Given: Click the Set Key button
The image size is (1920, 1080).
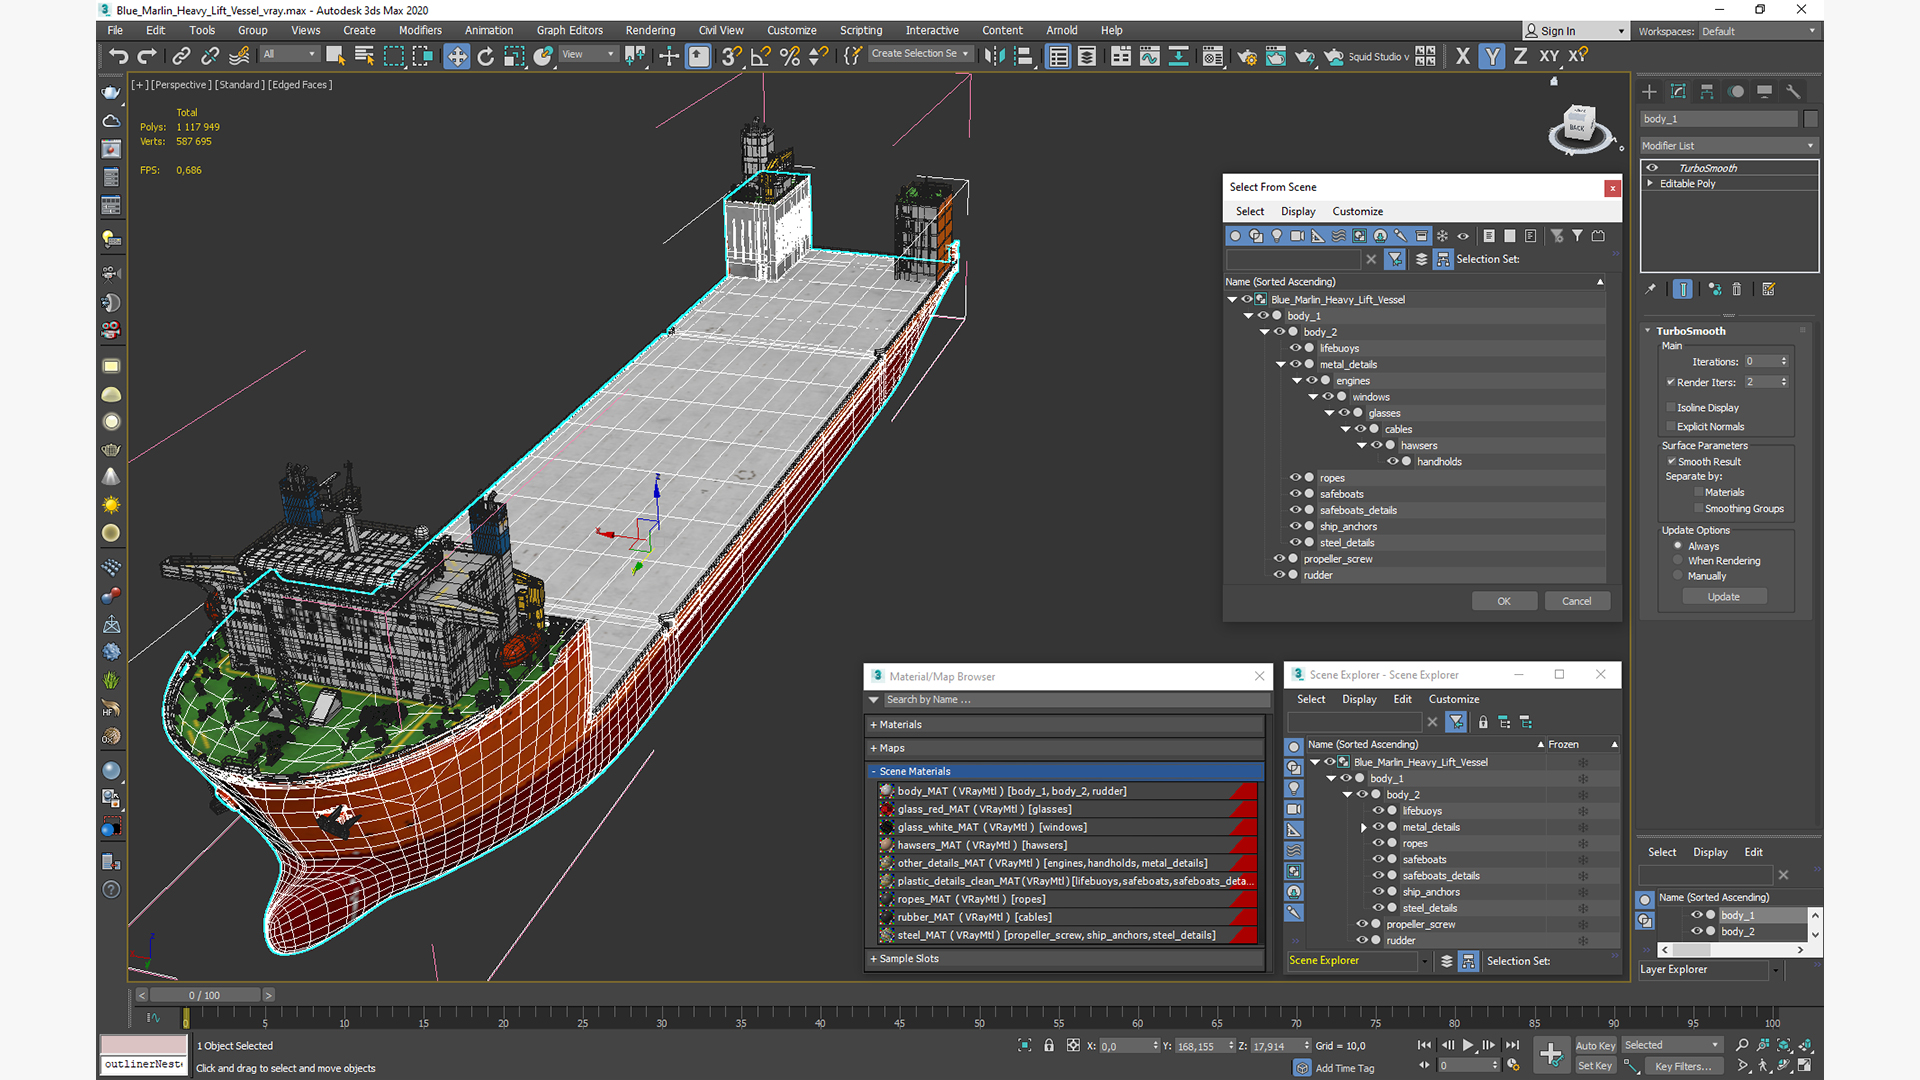Looking at the screenshot, I should click(1595, 1066).
